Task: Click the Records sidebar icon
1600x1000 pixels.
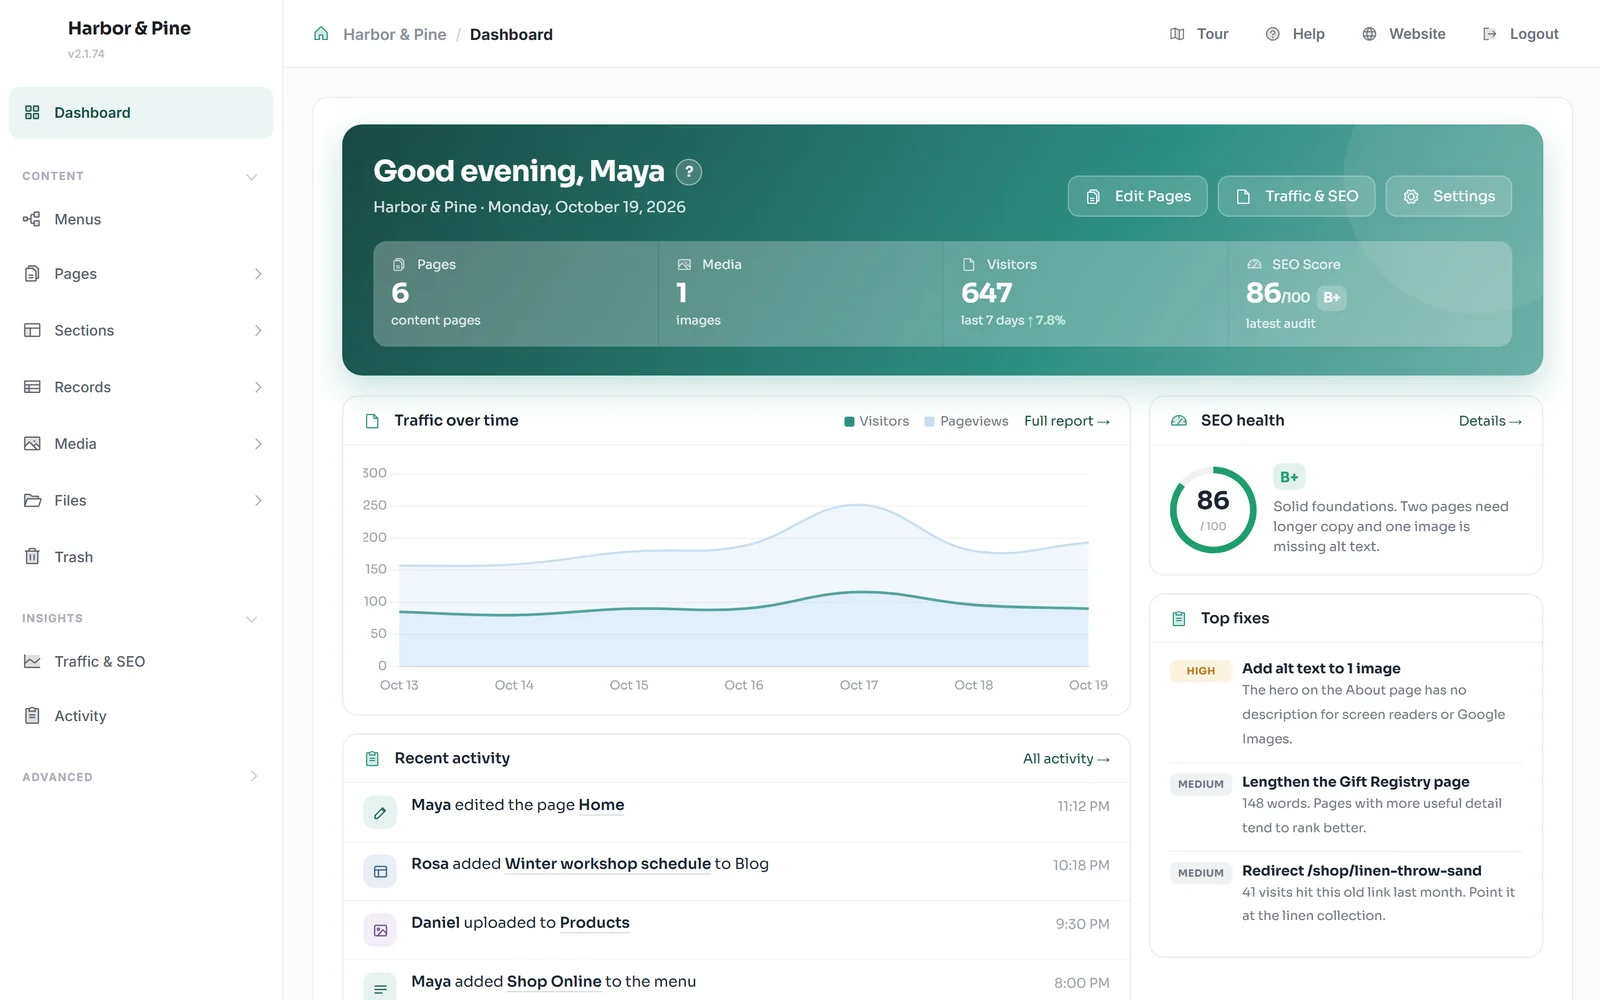Action: [x=32, y=387]
